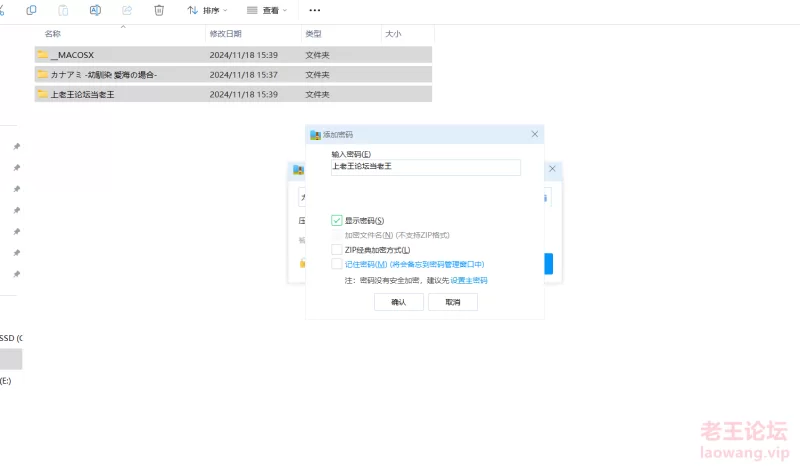Image resolution: width=800 pixels, height=466 pixels.
Task: Enable the ZIP经典加密方式 checkbox
Action: pos(337,250)
